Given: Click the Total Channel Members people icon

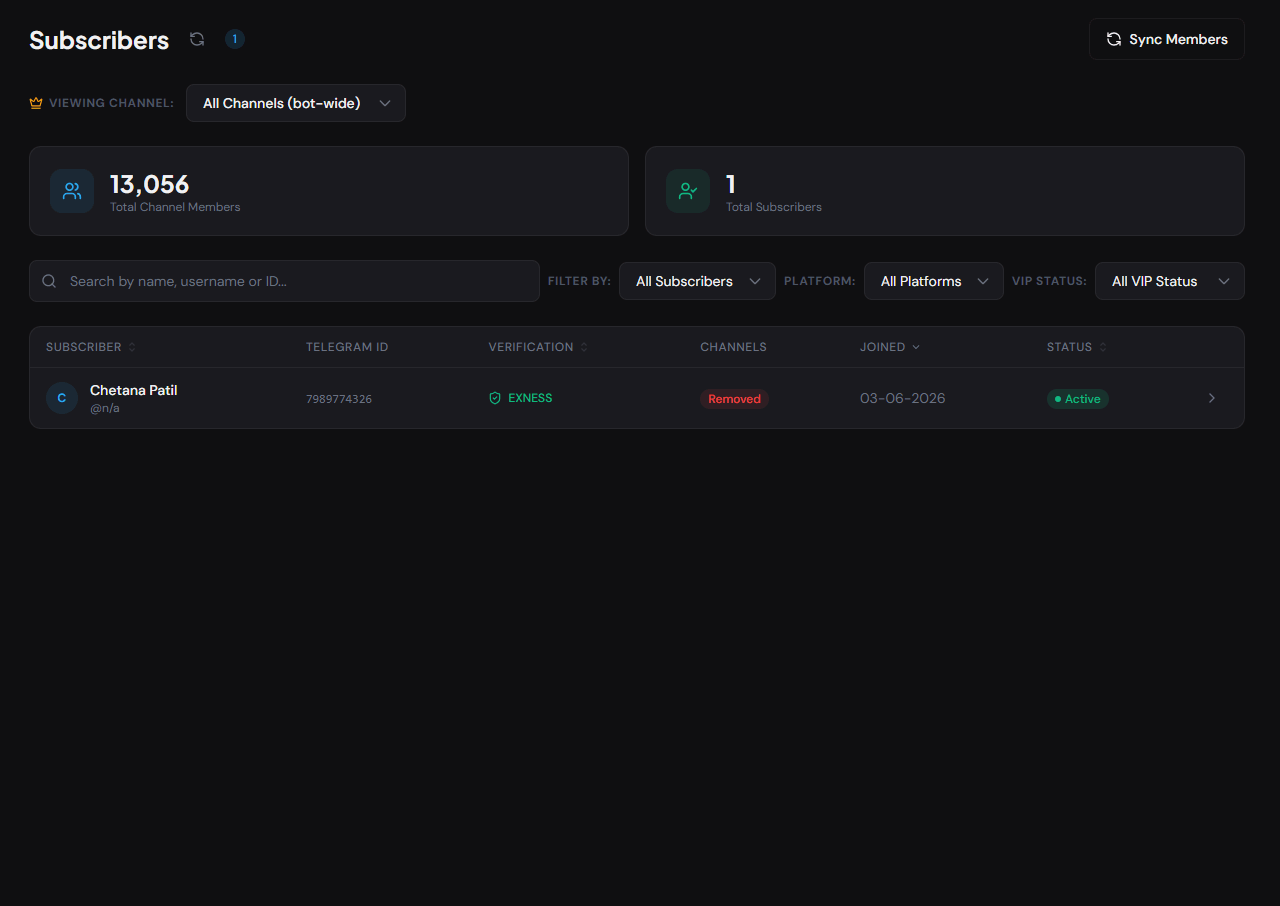Looking at the screenshot, I should coord(72,191).
